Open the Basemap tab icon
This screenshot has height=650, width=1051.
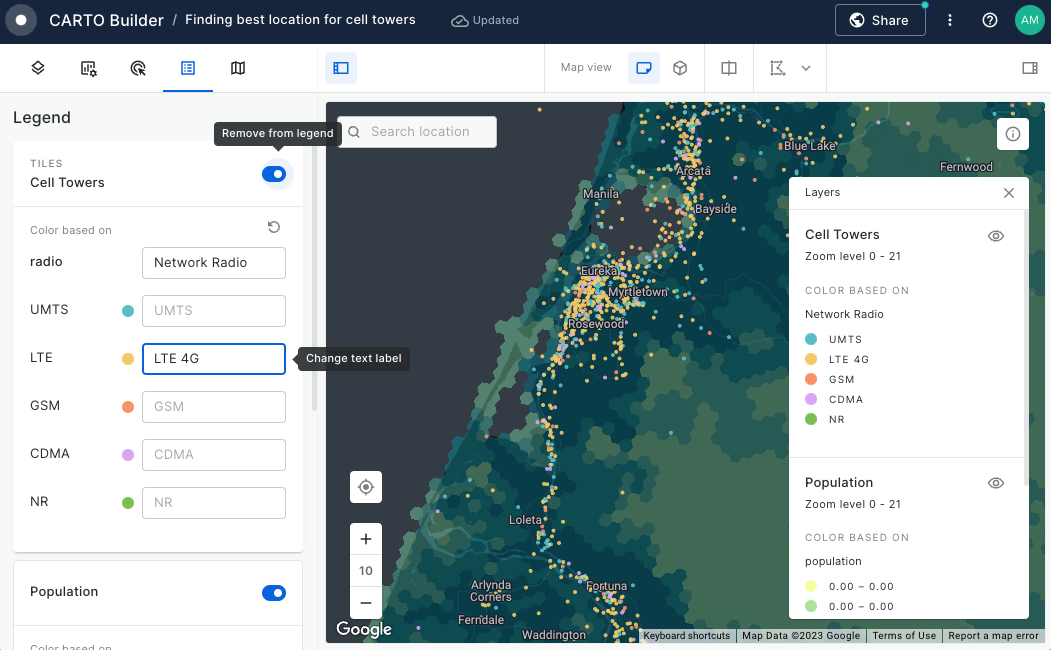tap(238, 68)
